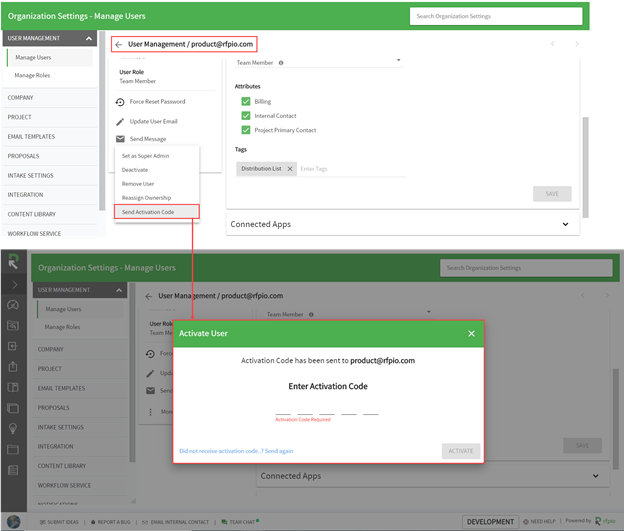Image resolution: width=624 pixels, height=531 pixels.
Task: Click the lightbulb icon in the dark sidebar
Action: tap(13, 428)
